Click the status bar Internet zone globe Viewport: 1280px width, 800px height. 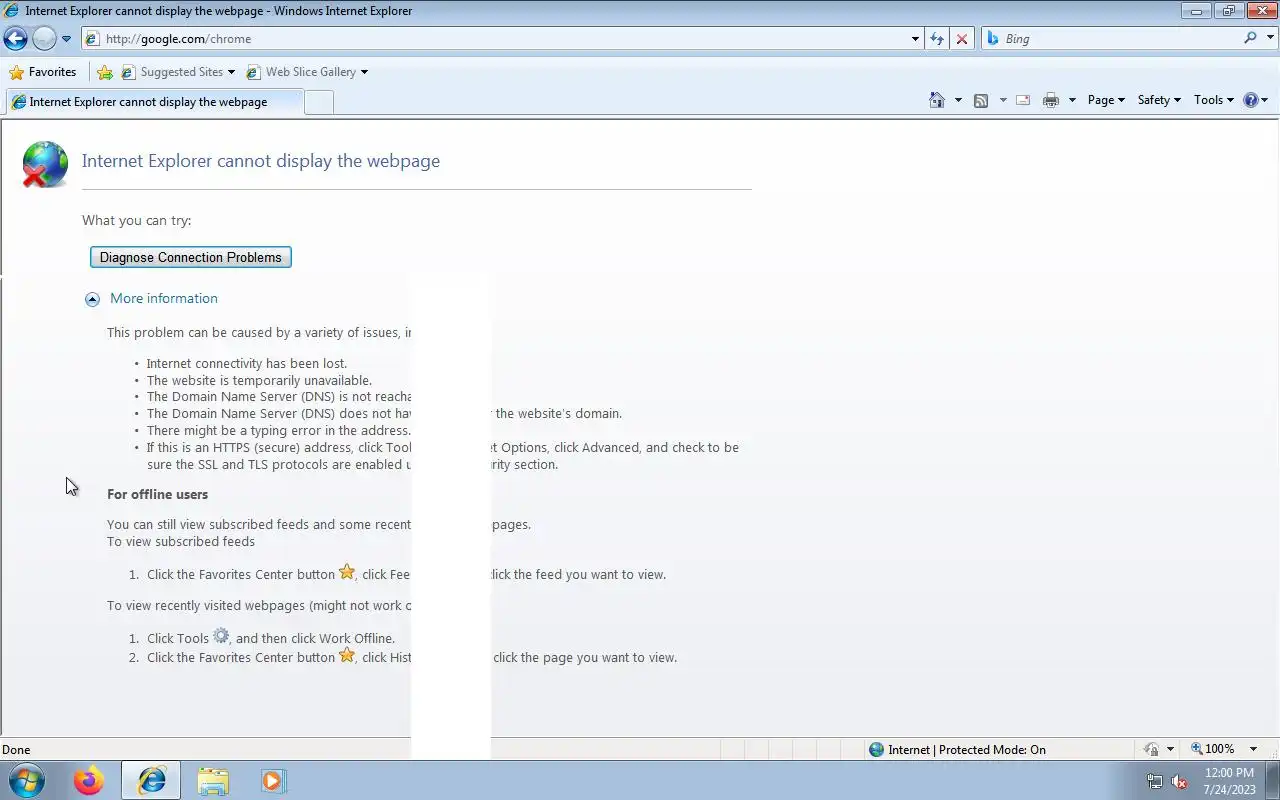click(877, 749)
